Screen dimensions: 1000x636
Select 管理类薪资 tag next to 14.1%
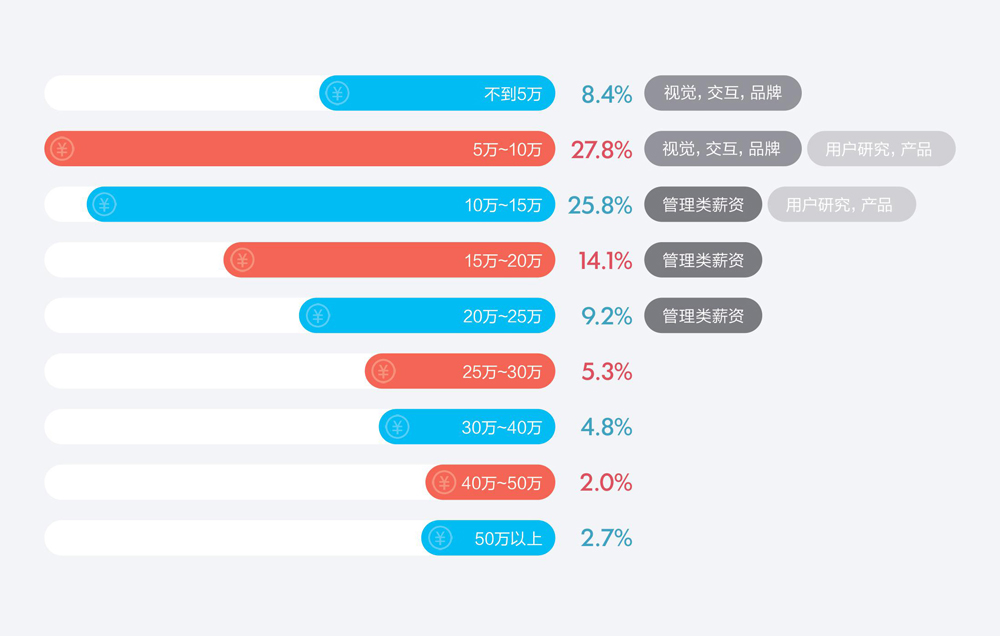(703, 261)
